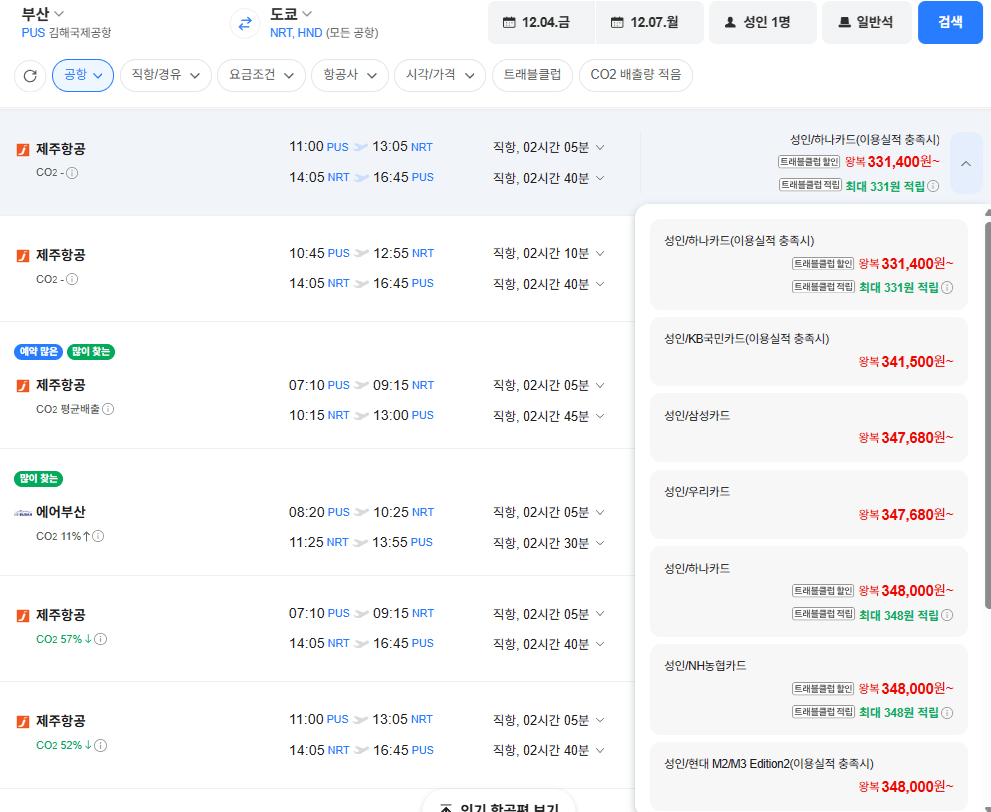Expand Air Busan 11:25 return flight details
Screen dimensions: 991x812
pyautogui.click(x=600, y=543)
